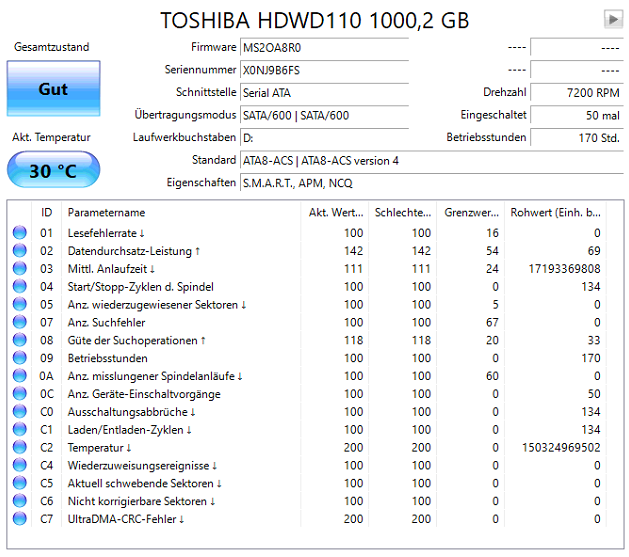Click the Eingeschaltet field 50 mal
This screenshot has width=629, height=557.
click(x=577, y=115)
